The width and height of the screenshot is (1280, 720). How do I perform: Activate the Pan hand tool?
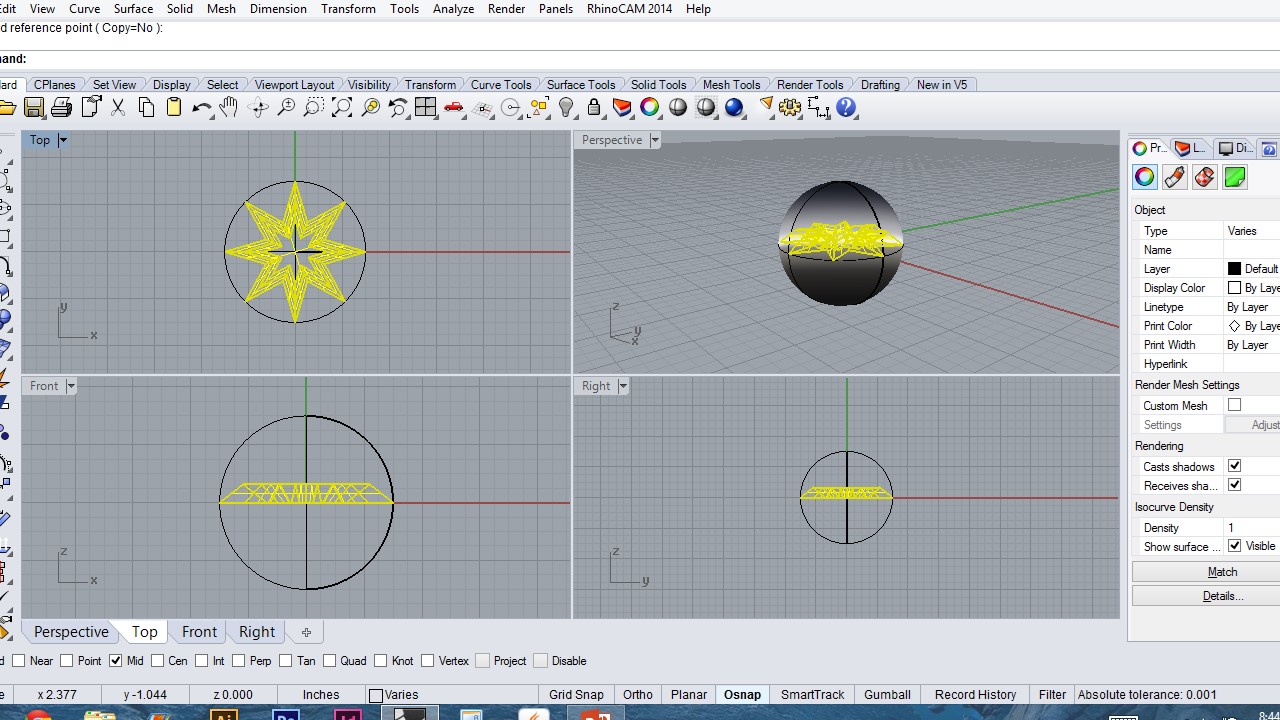coord(230,107)
